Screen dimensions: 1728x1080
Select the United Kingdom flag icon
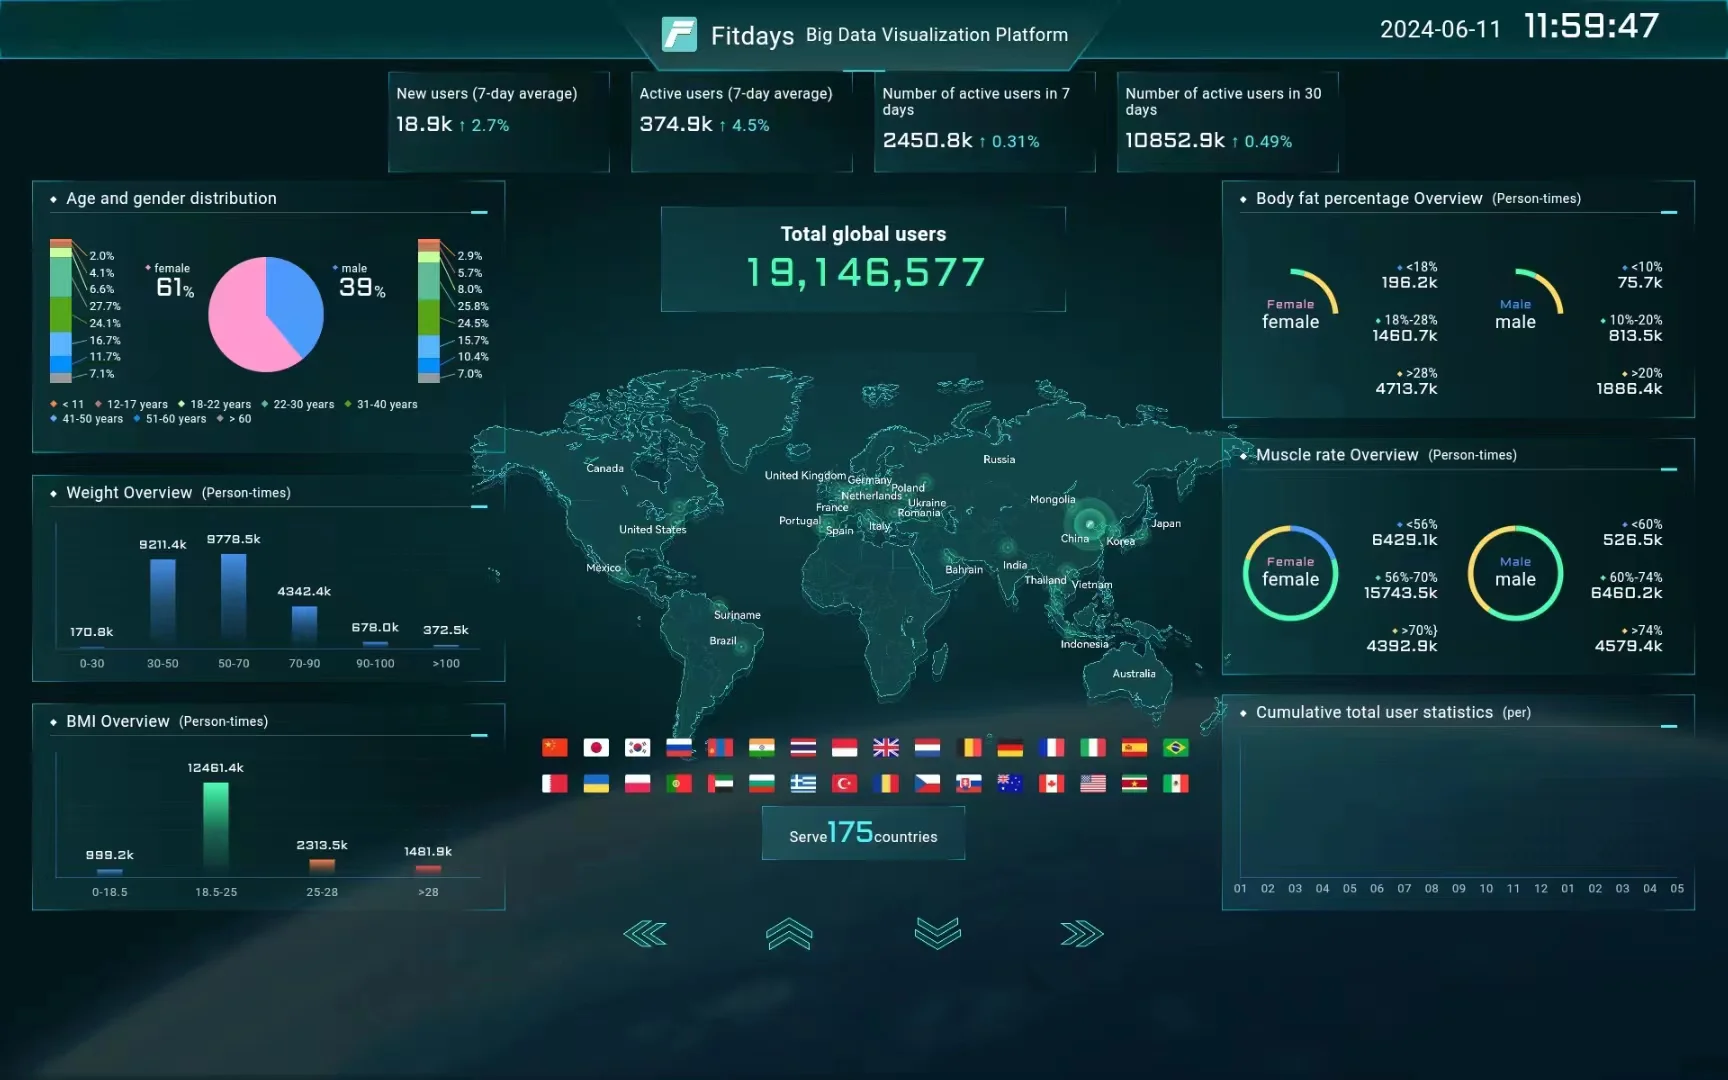tap(886, 748)
